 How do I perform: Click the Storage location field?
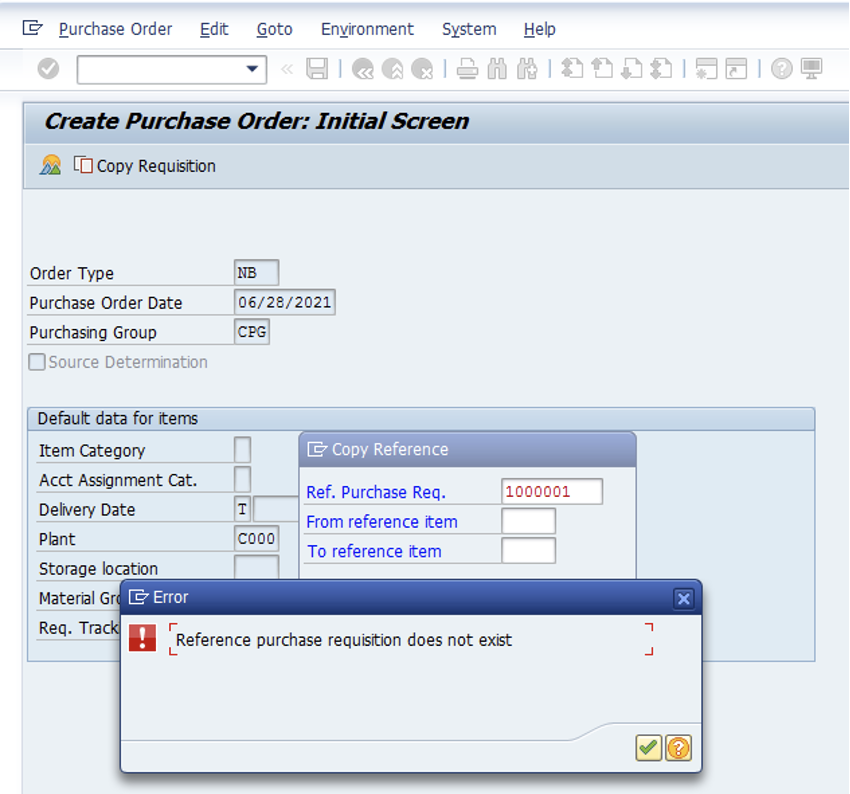coord(256,567)
